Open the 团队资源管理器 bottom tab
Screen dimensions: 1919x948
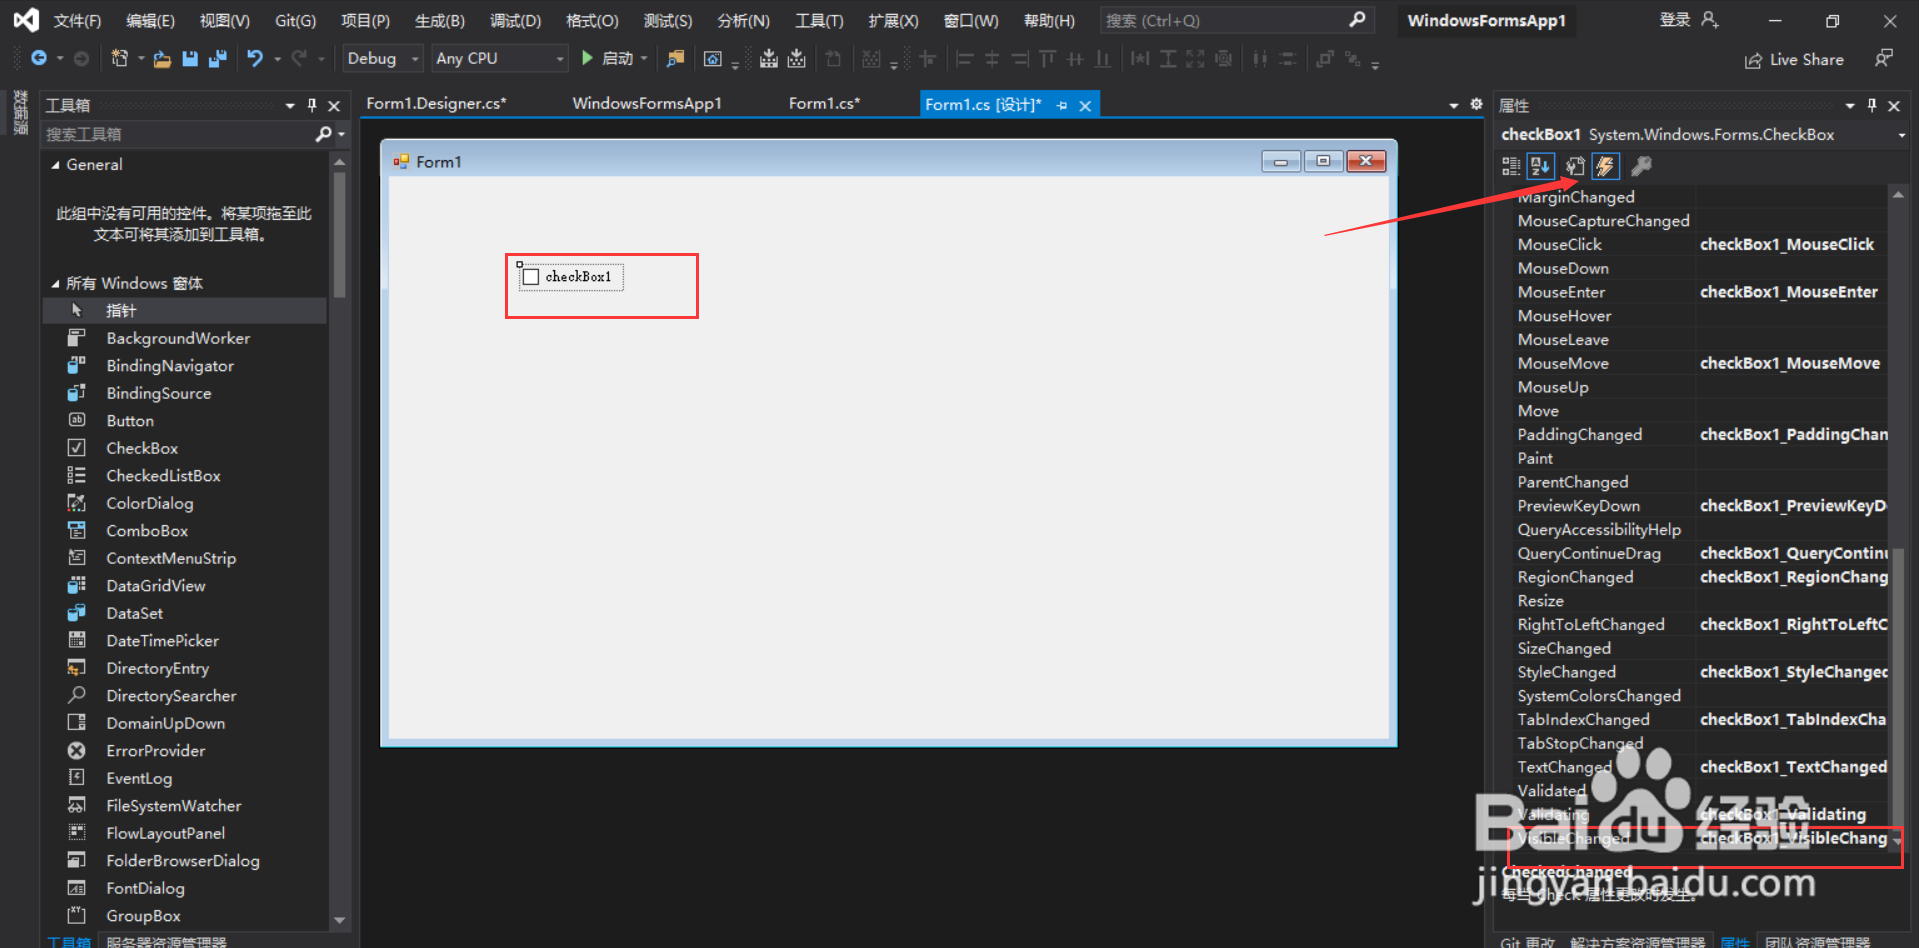1817,942
